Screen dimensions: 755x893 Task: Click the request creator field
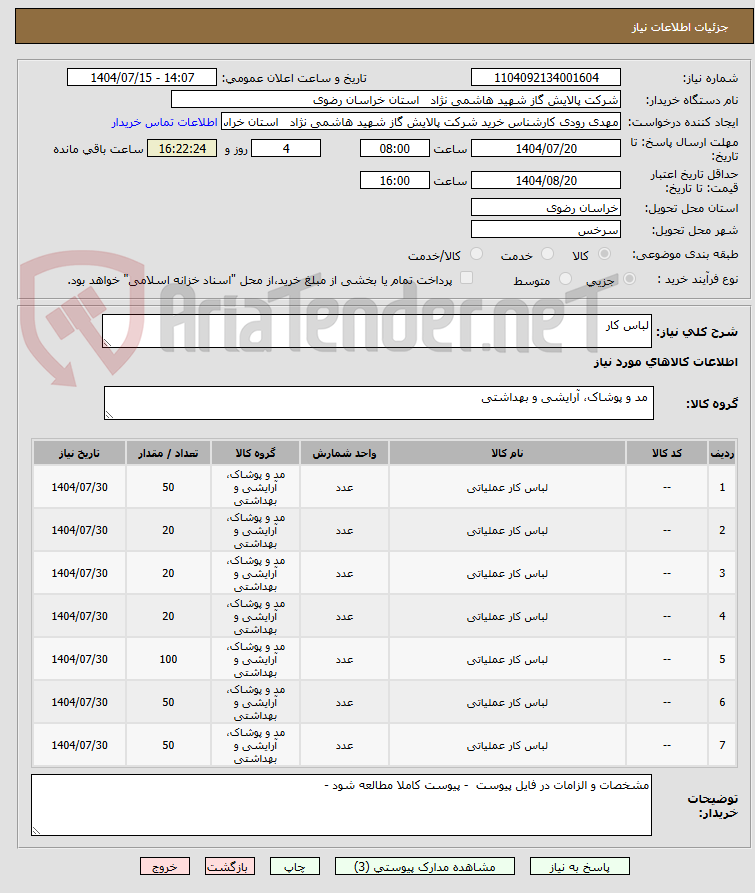click(421, 122)
